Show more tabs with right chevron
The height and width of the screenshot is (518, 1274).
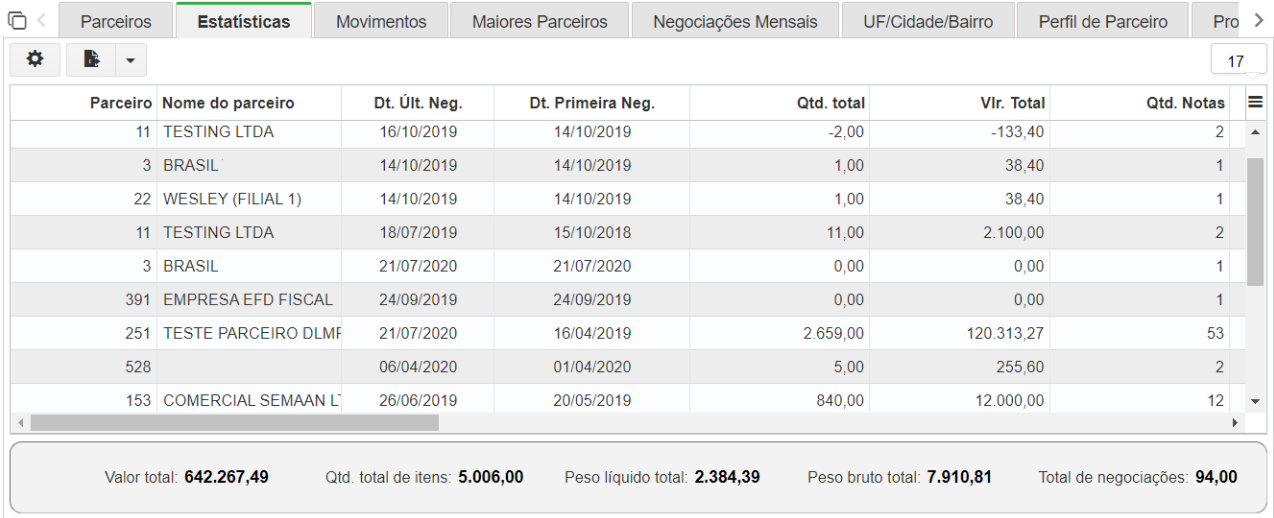(1258, 21)
